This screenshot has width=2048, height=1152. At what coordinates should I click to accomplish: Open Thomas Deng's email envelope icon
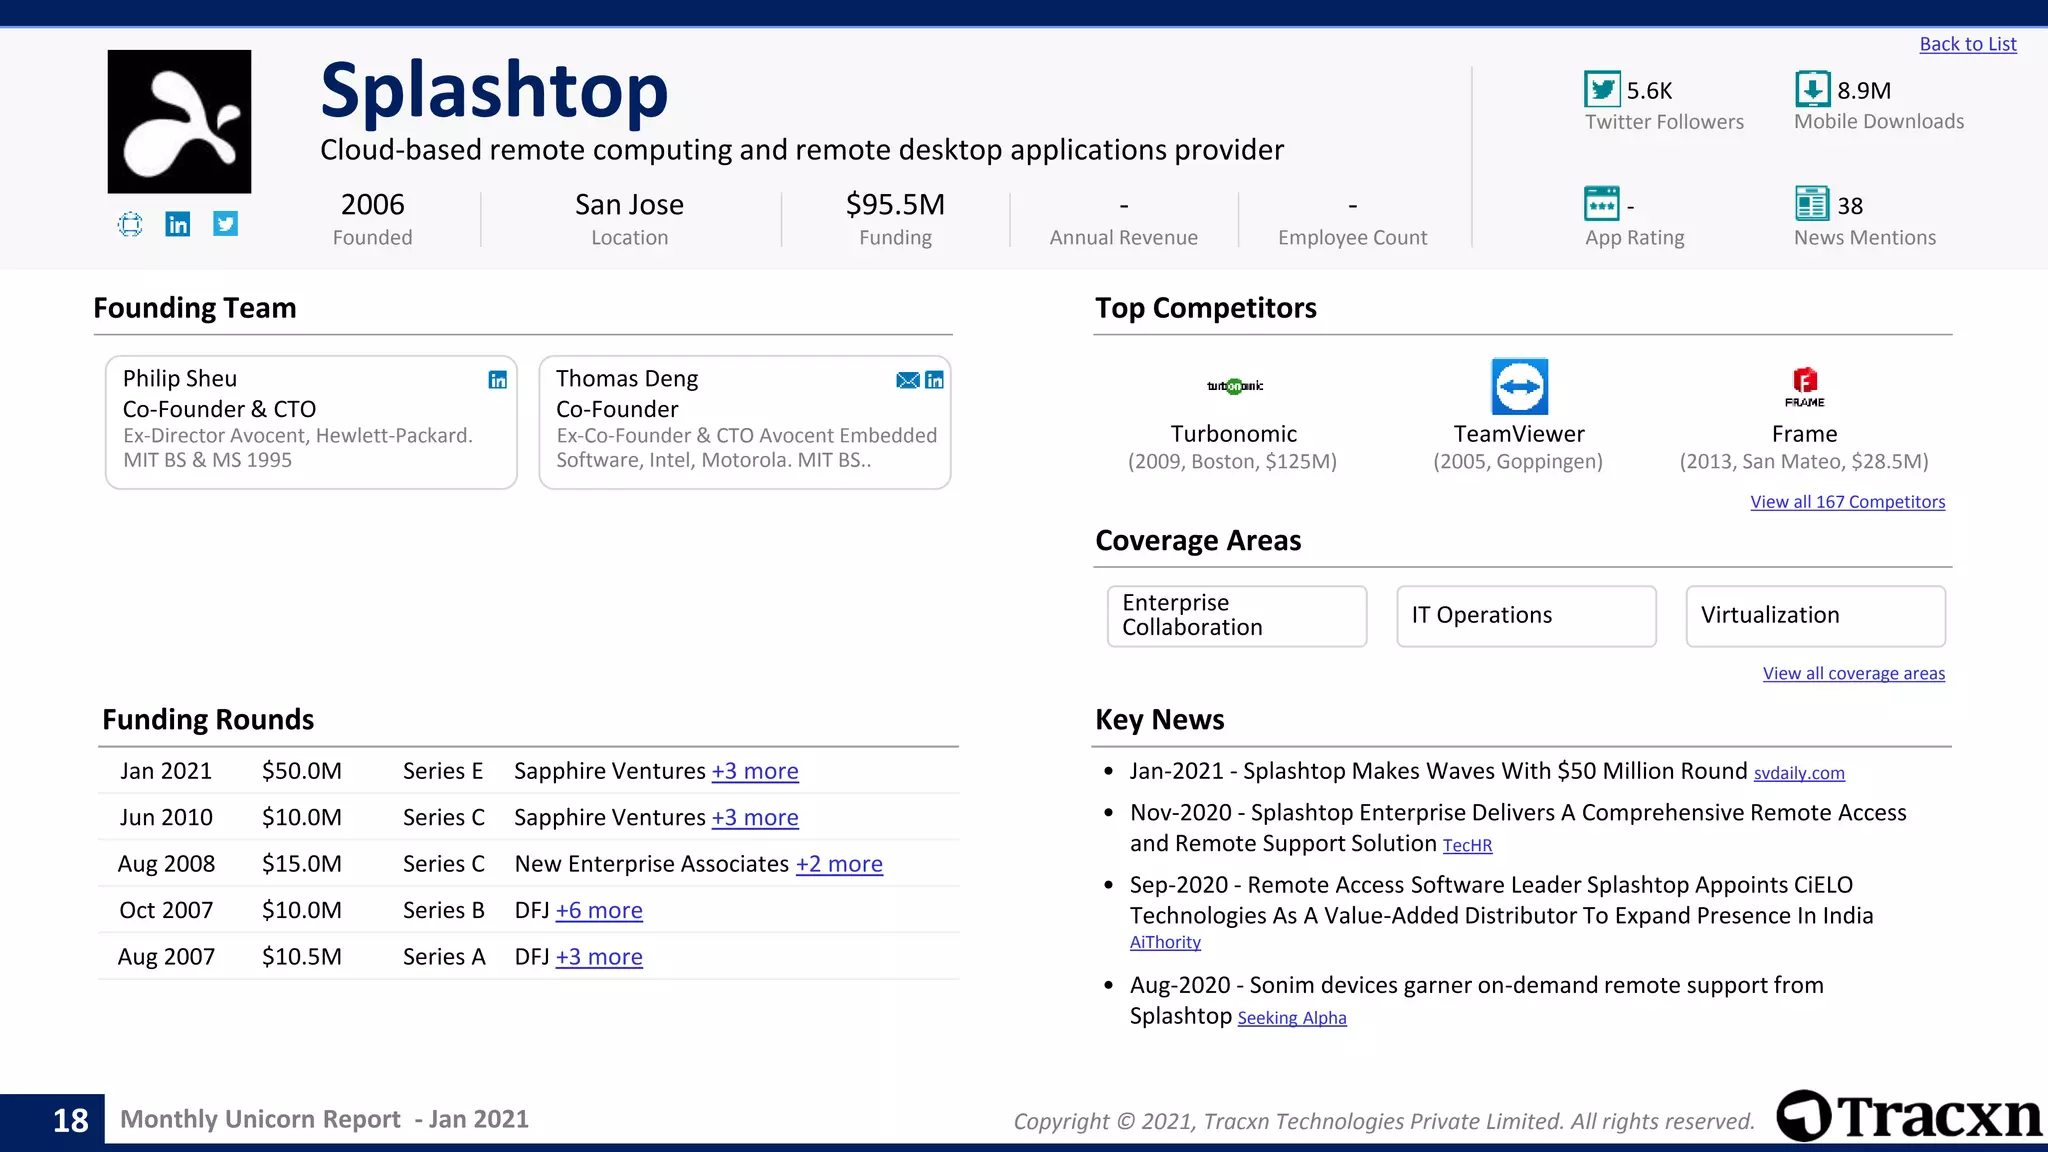(x=908, y=380)
